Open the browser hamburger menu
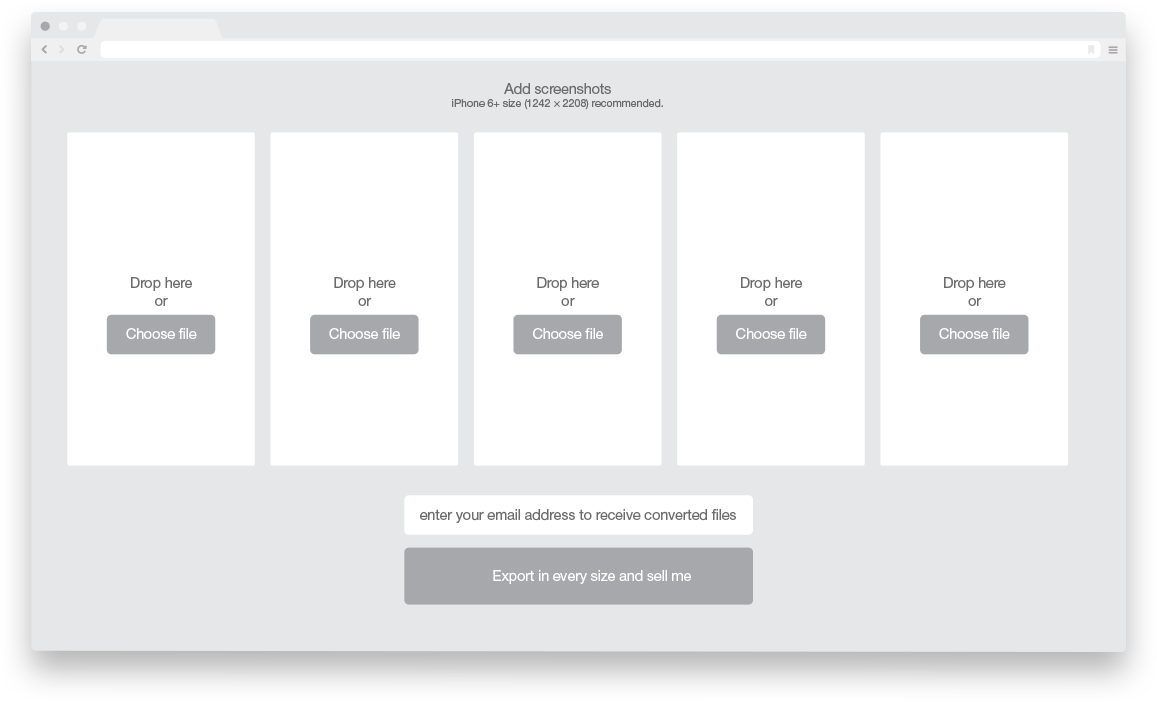This screenshot has width=1157, height=702. click(1113, 49)
